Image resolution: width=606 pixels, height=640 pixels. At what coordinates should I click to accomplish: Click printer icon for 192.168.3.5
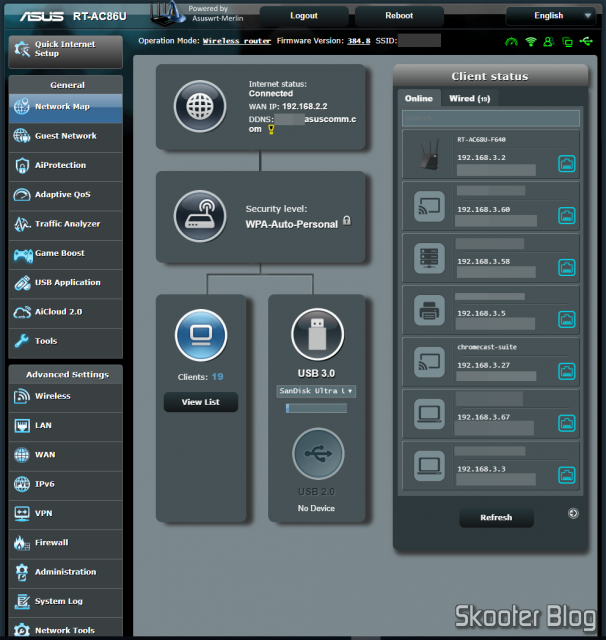point(429,310)
